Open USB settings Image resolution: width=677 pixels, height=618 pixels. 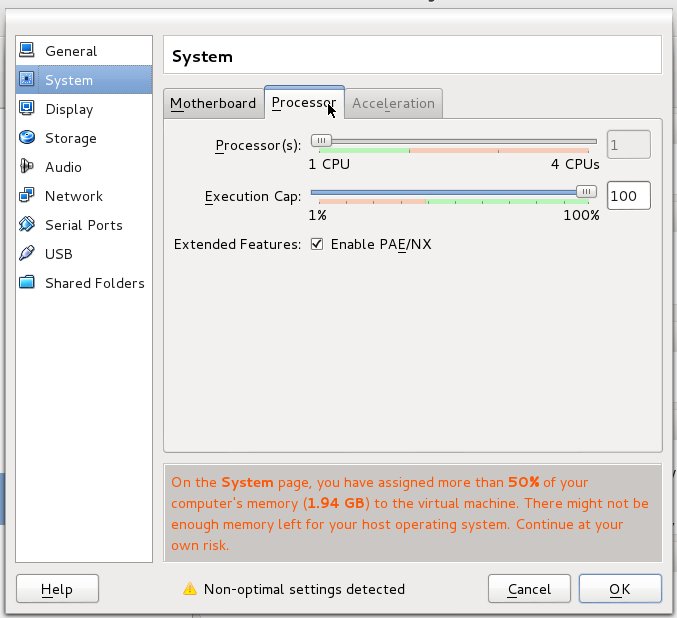[x=84, y=254]
